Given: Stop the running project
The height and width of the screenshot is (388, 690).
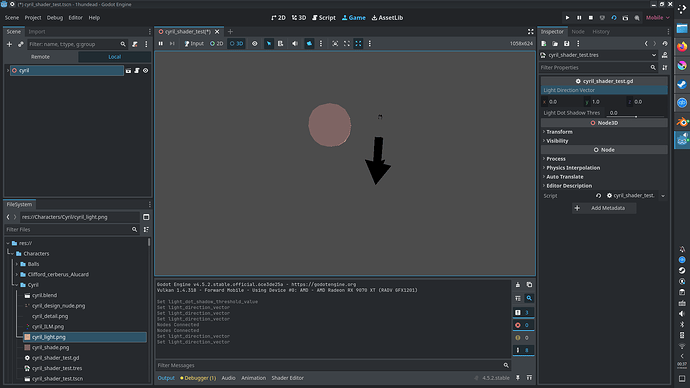Looking at the screenshot, I should tap(591, 18).
